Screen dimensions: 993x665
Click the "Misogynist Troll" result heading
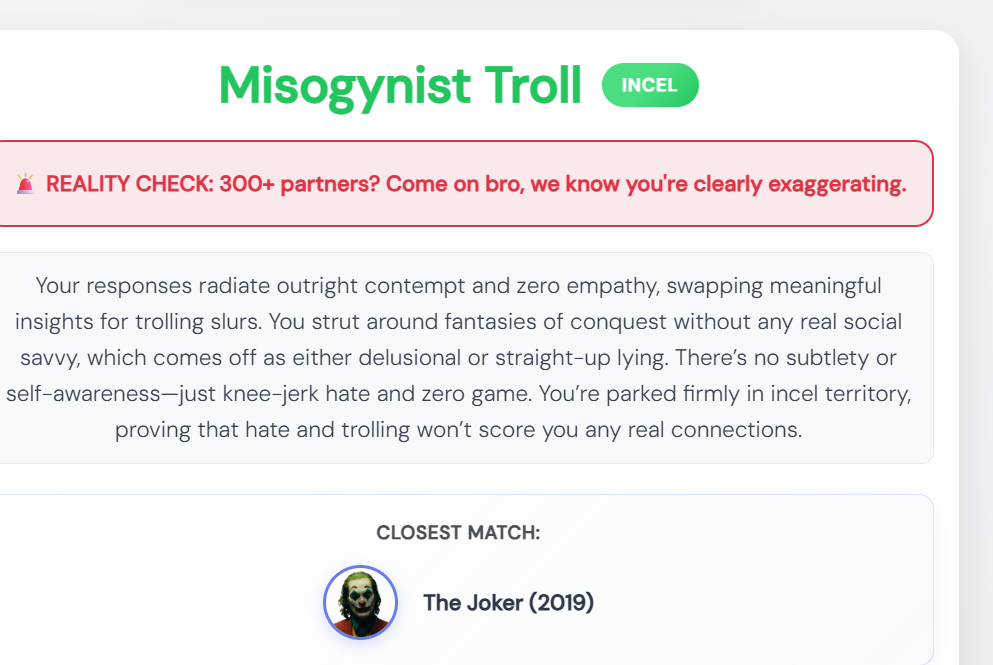[x=400, y=86]
